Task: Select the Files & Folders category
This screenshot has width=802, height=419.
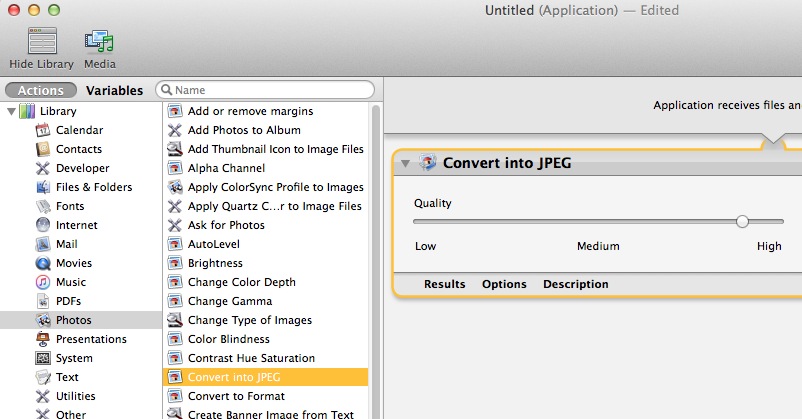Action: (x=93, y=187)
